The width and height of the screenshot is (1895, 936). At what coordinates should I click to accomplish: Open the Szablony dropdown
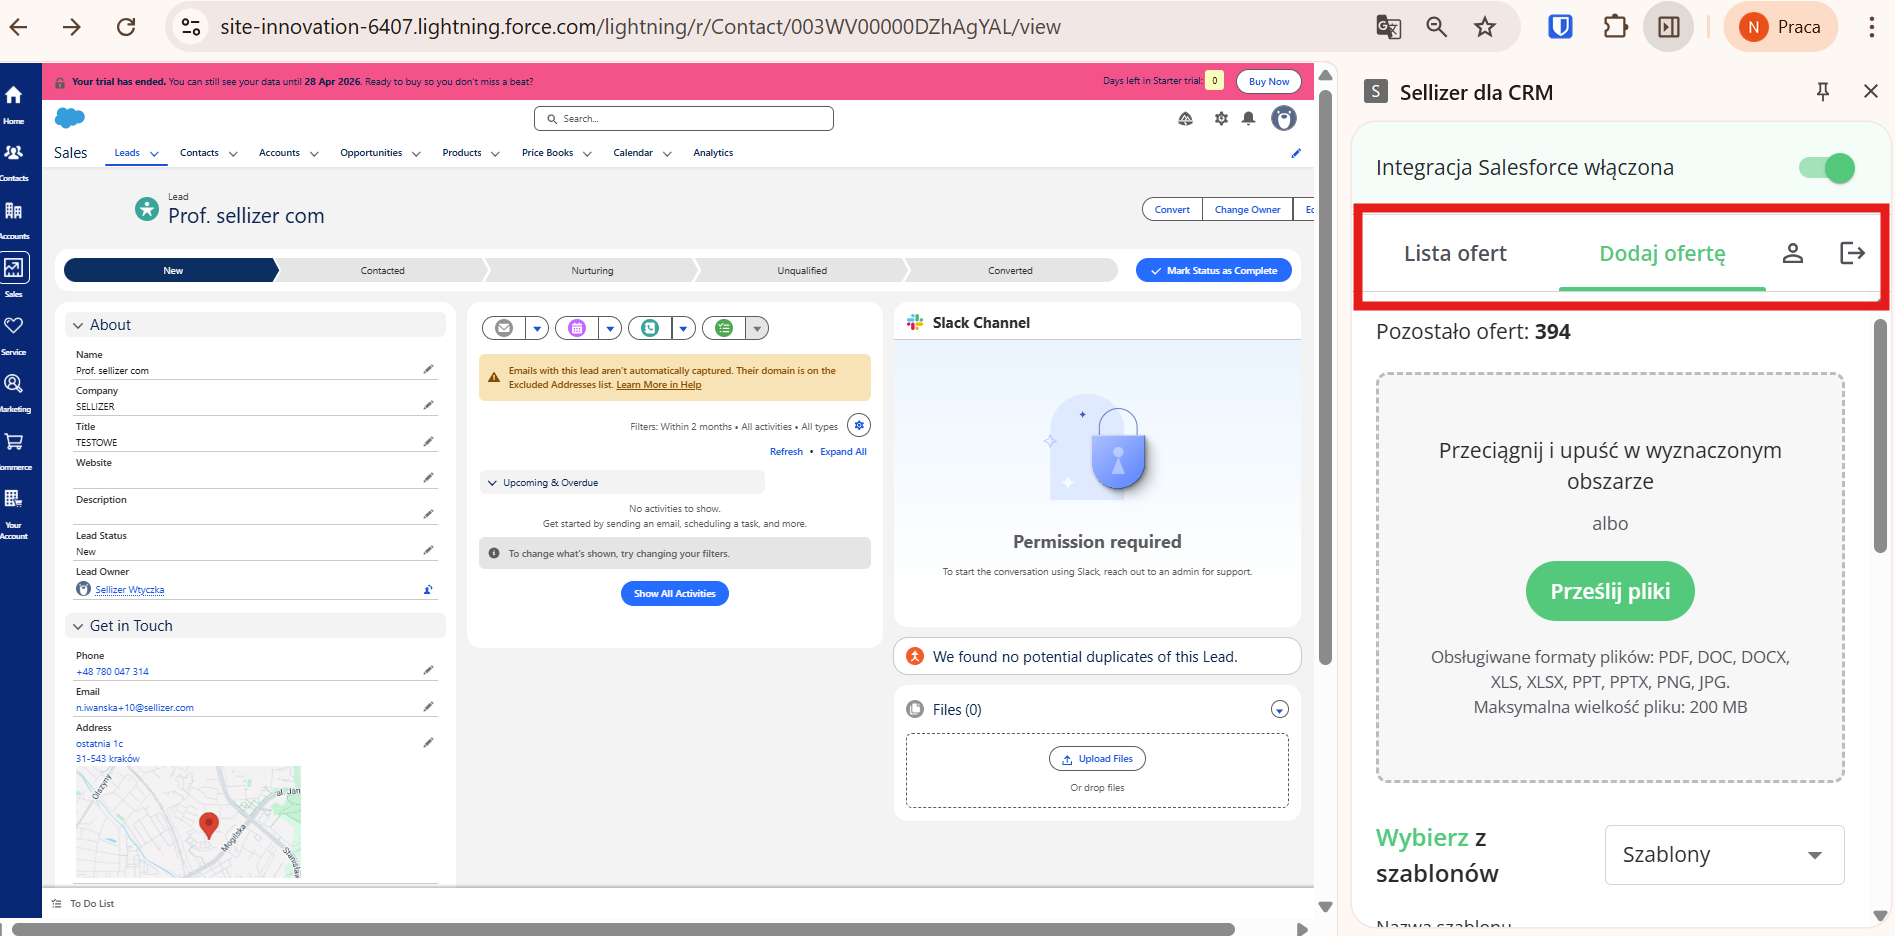point(1723,855)
